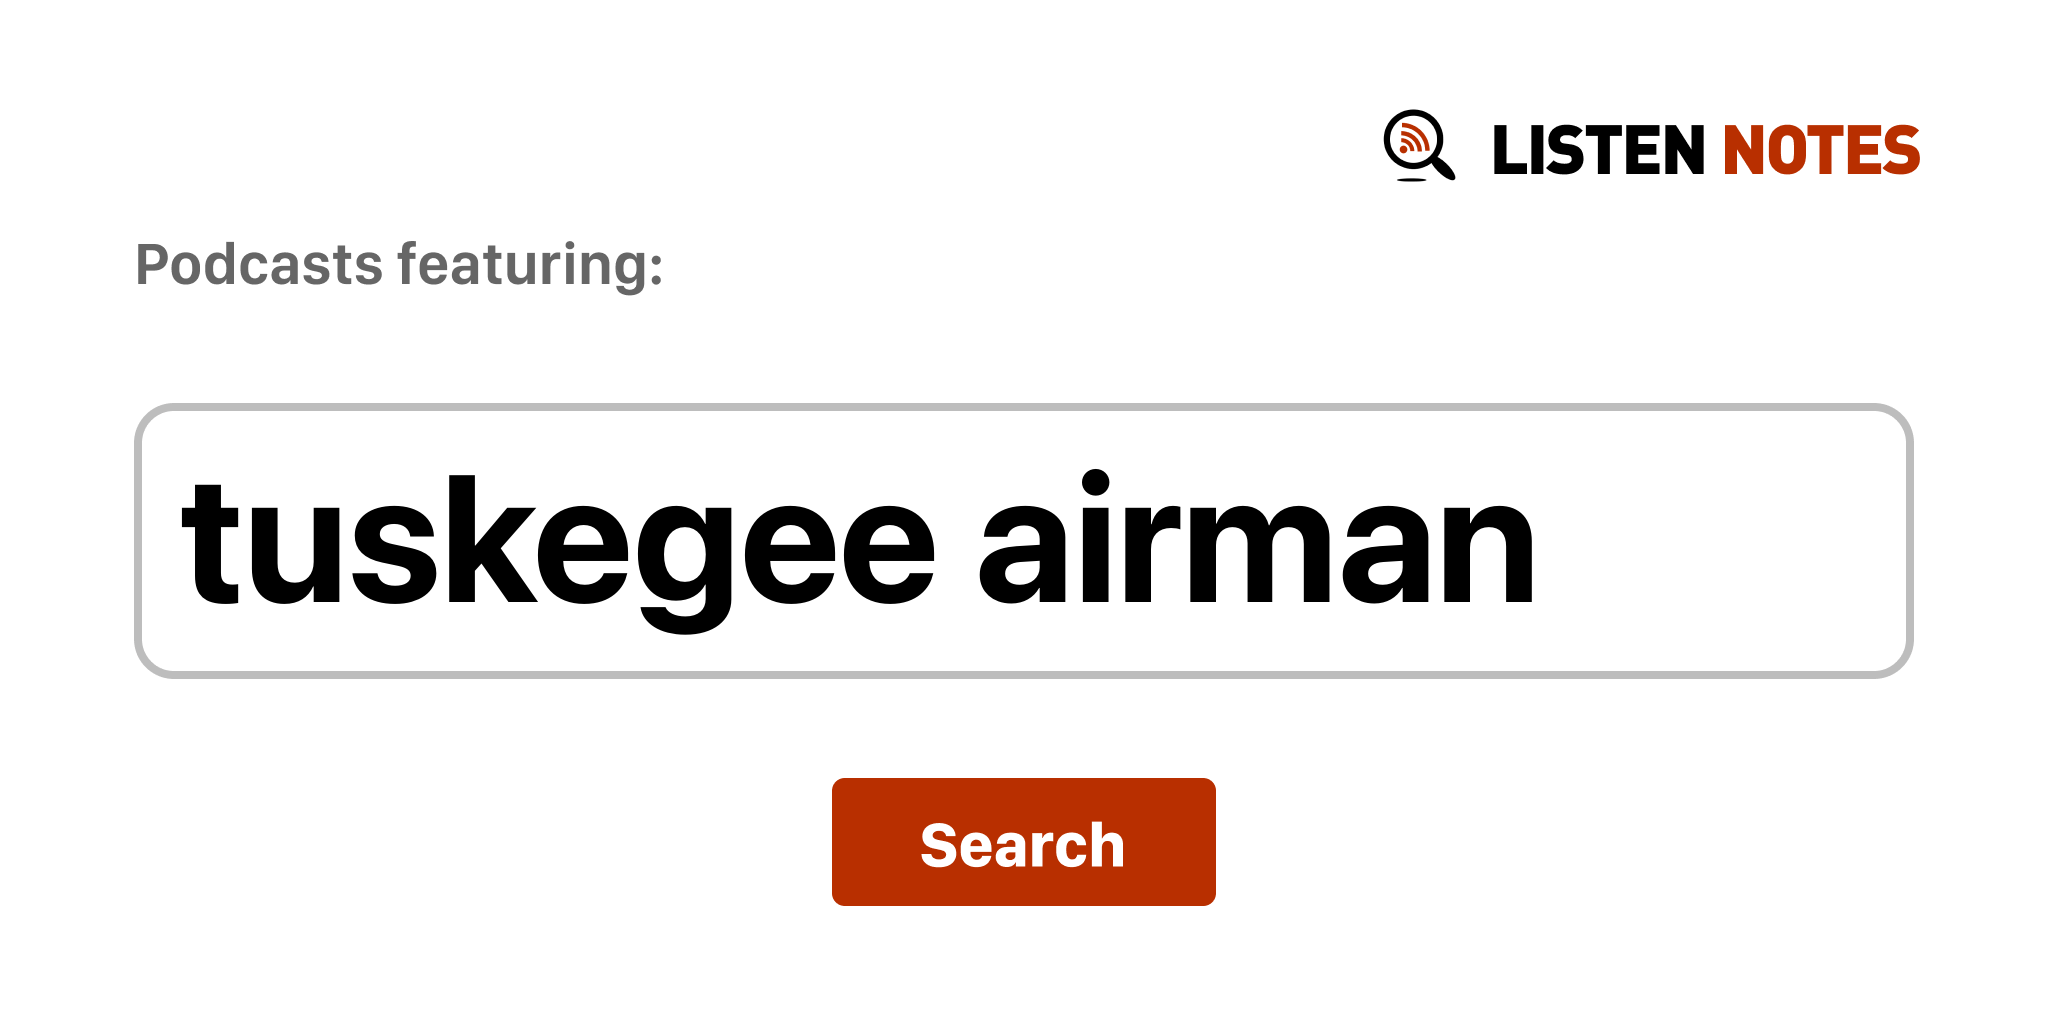
Task: Click the empty right side of the search box
Action: point(1720,541)
